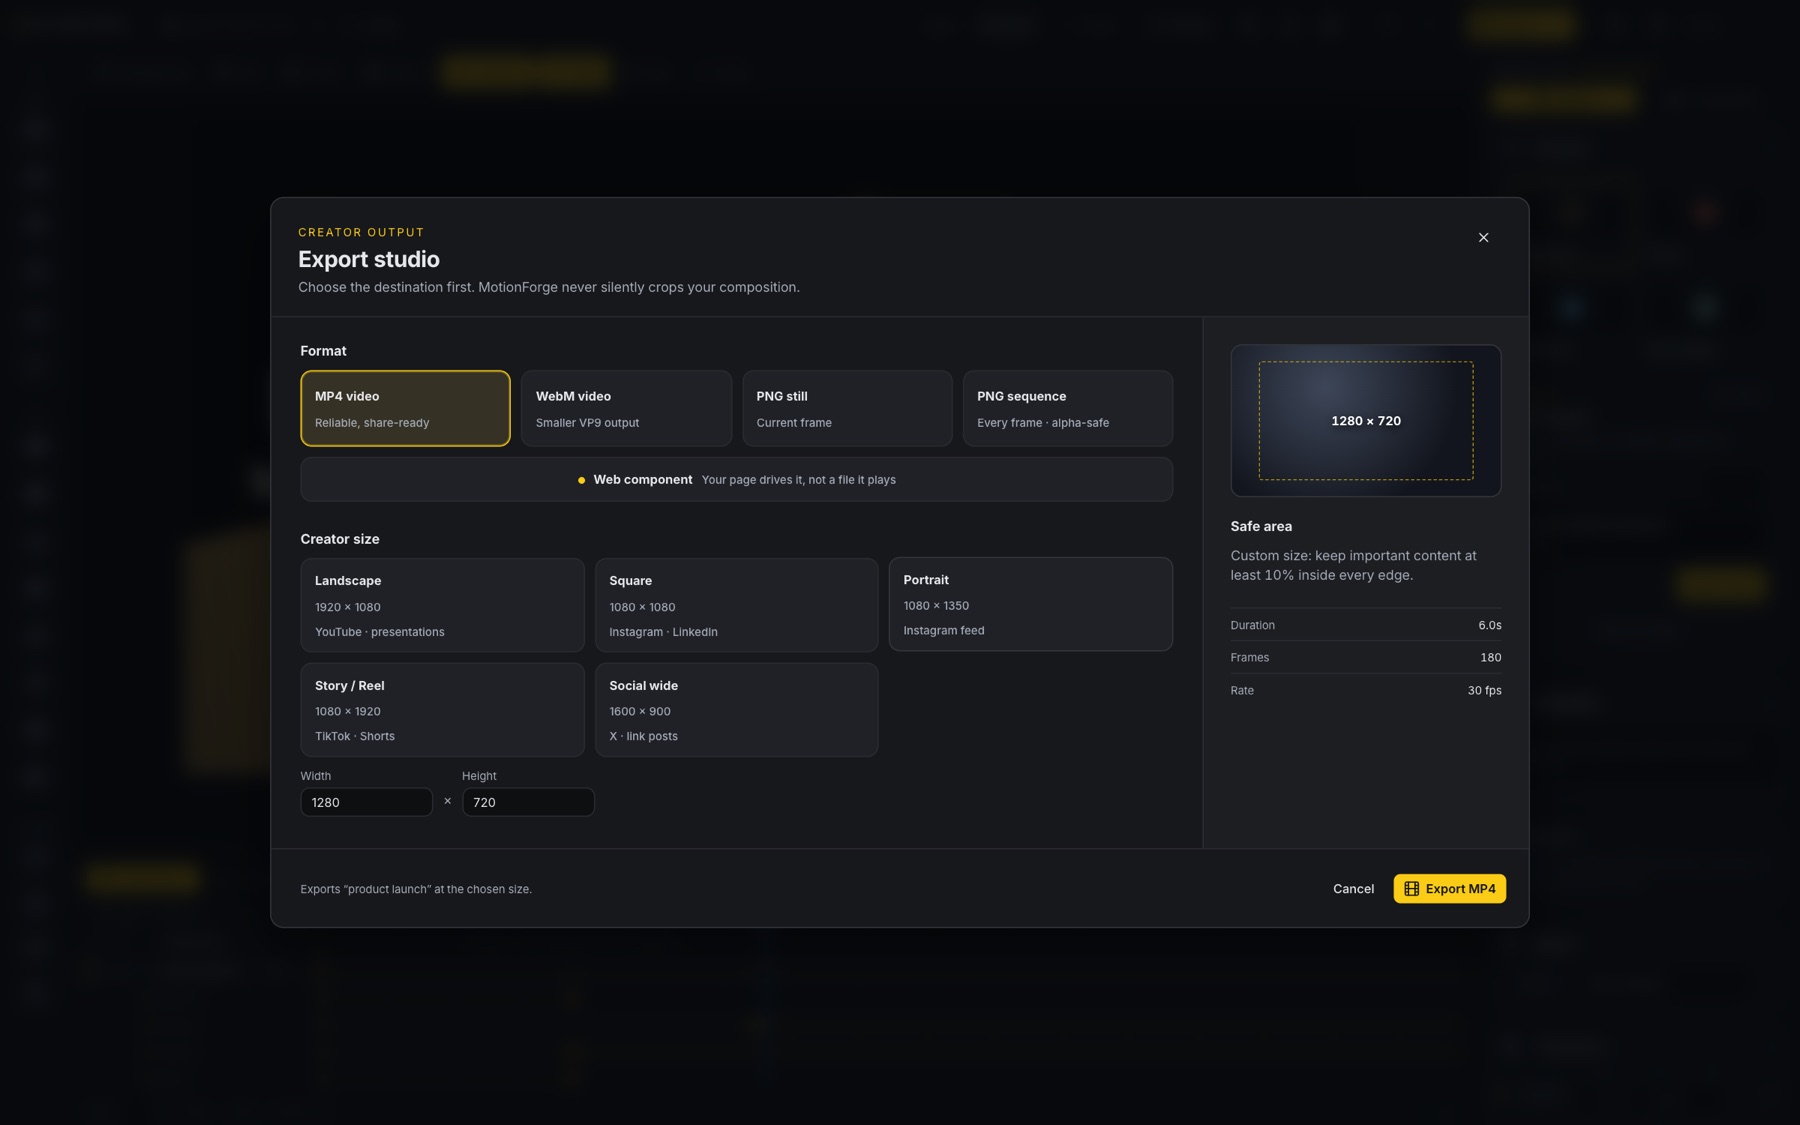The image size is (1800, 1125).
Task: Click the CREATOR OUTPUT label
Action: tap(361, 232)
